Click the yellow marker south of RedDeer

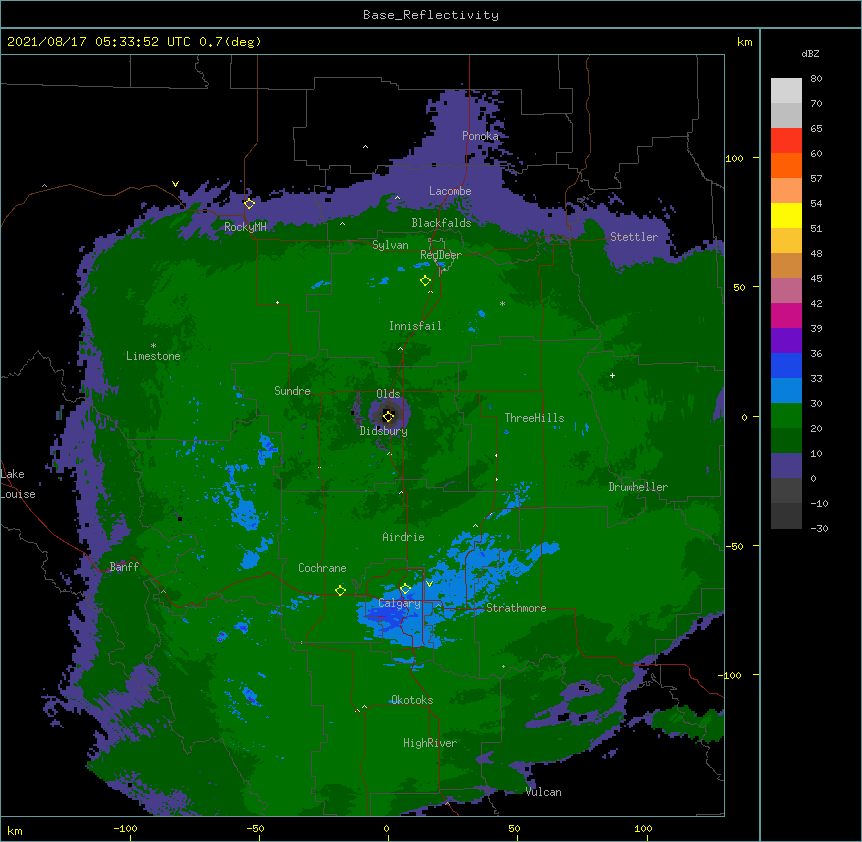(x=425, y=281)
